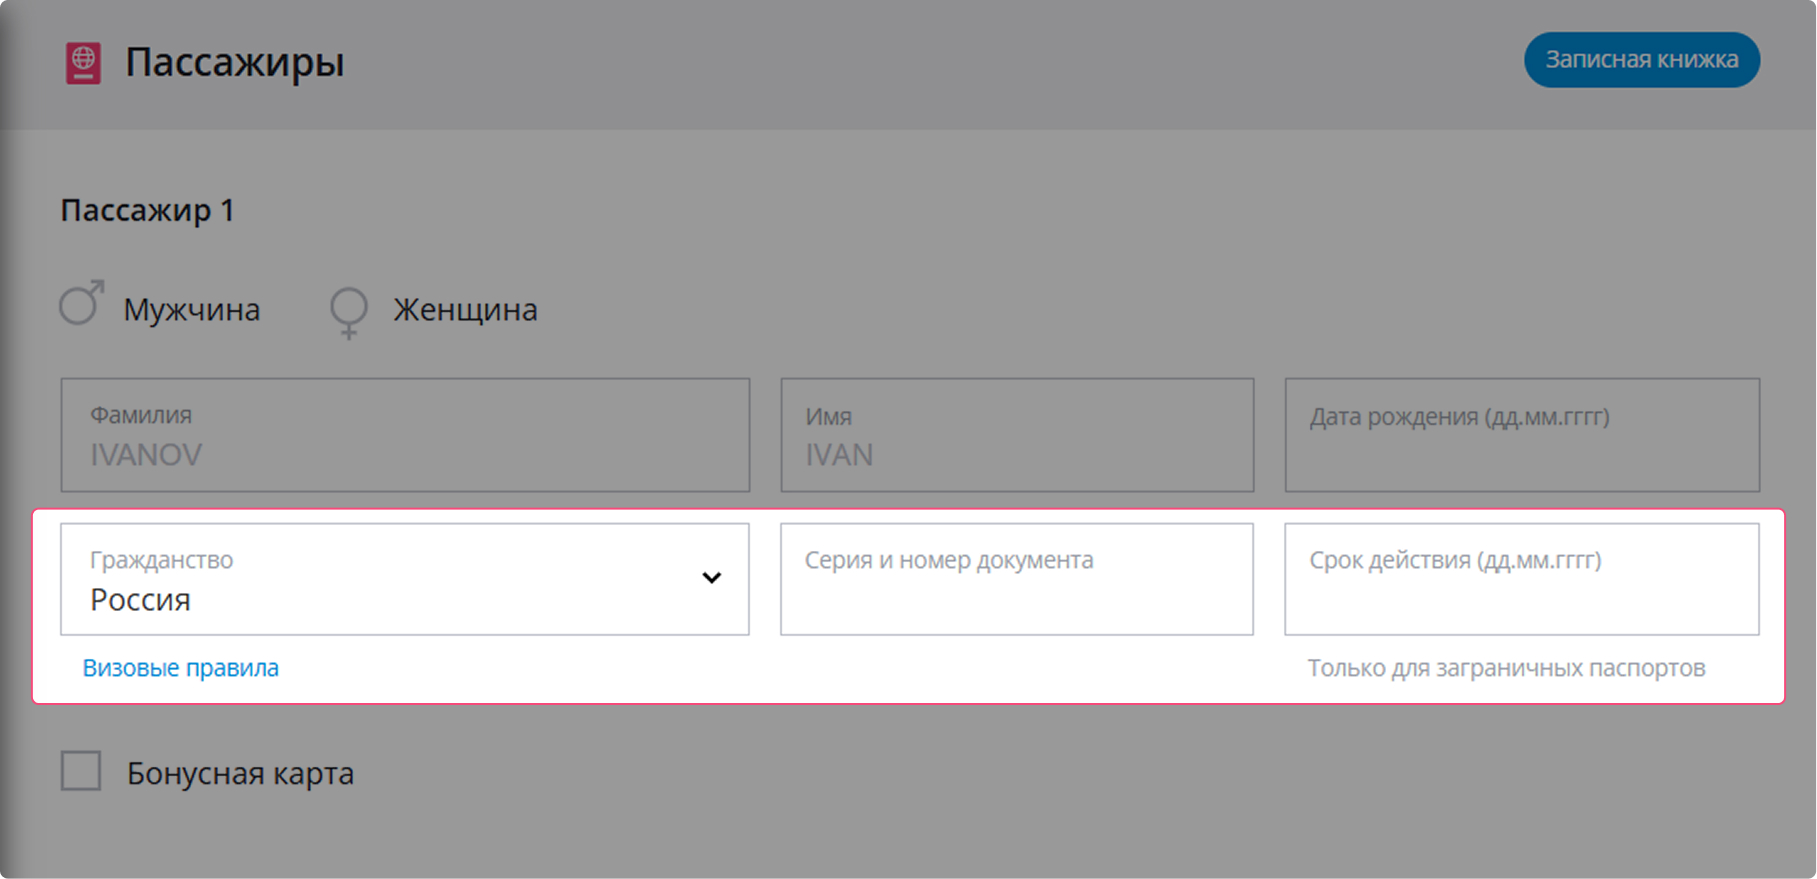Focus the Фамилия surname input field
Viewport: 1817px width, 879px height.
404,435
